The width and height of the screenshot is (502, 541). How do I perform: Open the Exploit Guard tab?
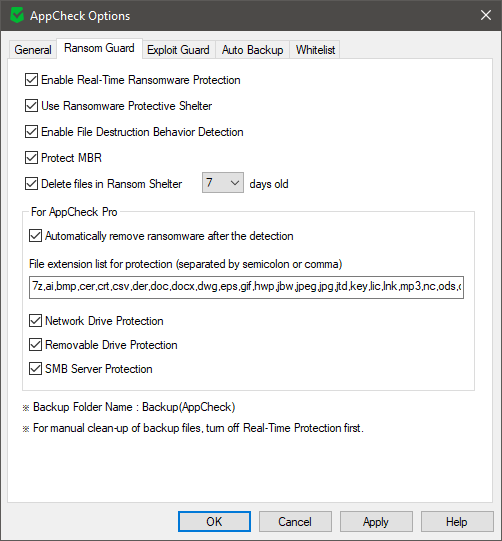click(x=178, y=50)
